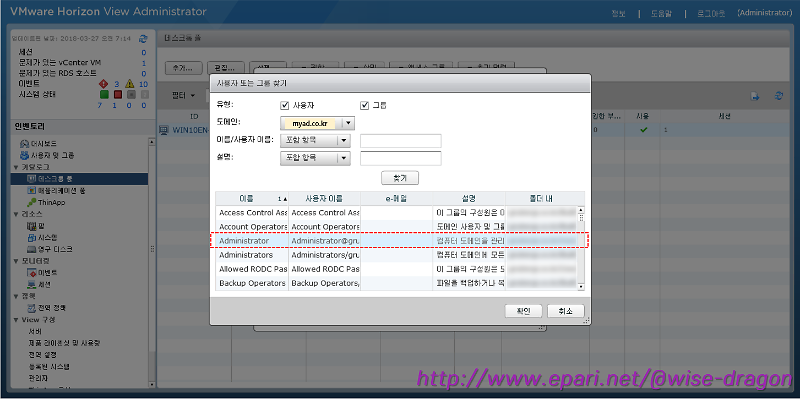The width and height of the screenshot is (800, 399).
Task: Select the Administrator row in results
Action: pyautogui.click(x=396, y=240)
